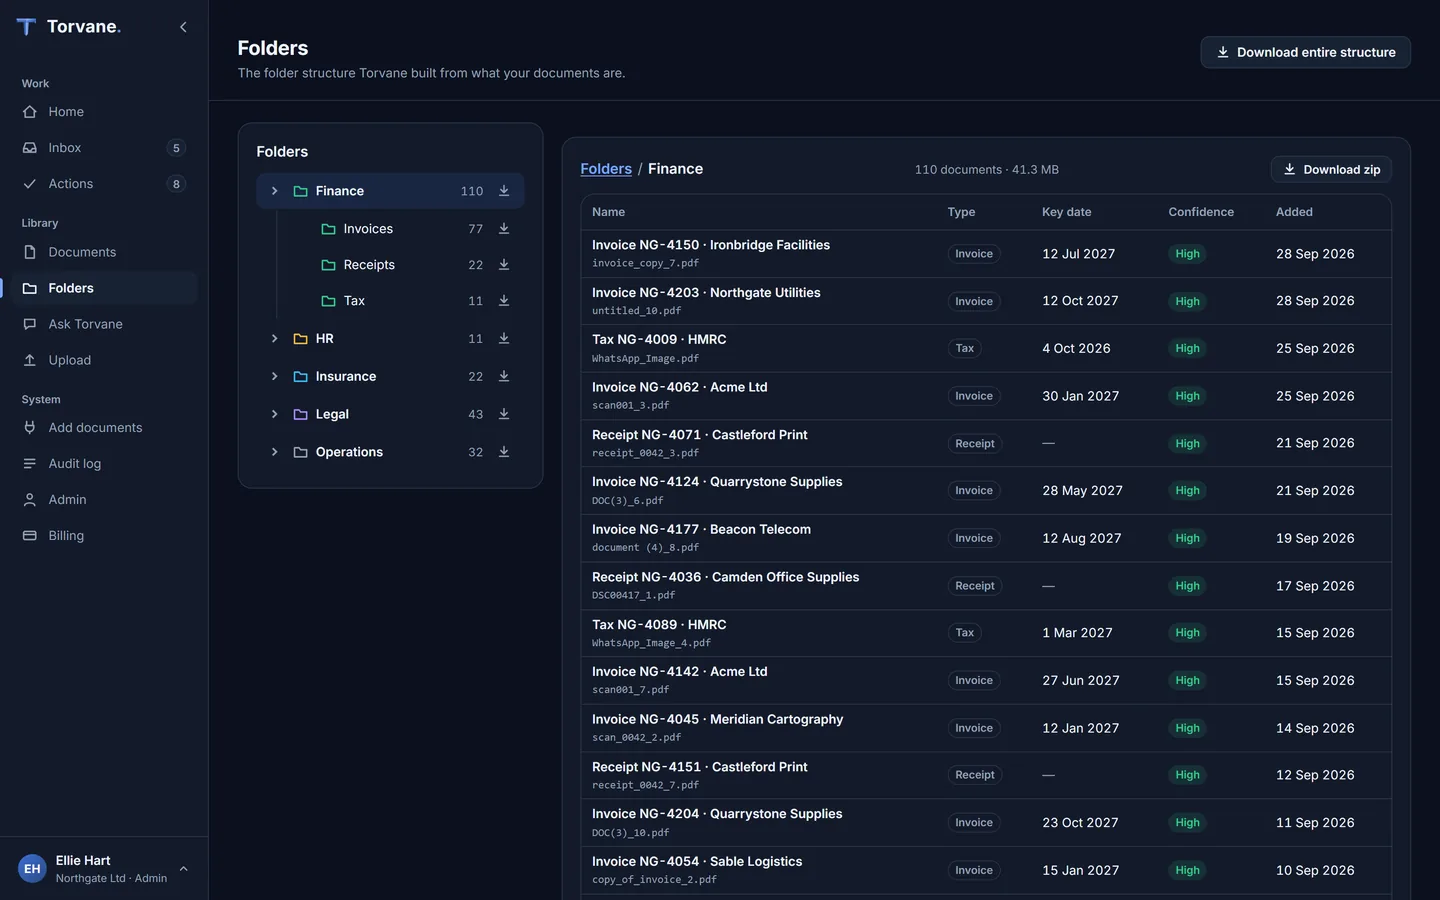The image size is (1440, 900).
Task: Download the Legal folder icon
Action: pos(504,414)
